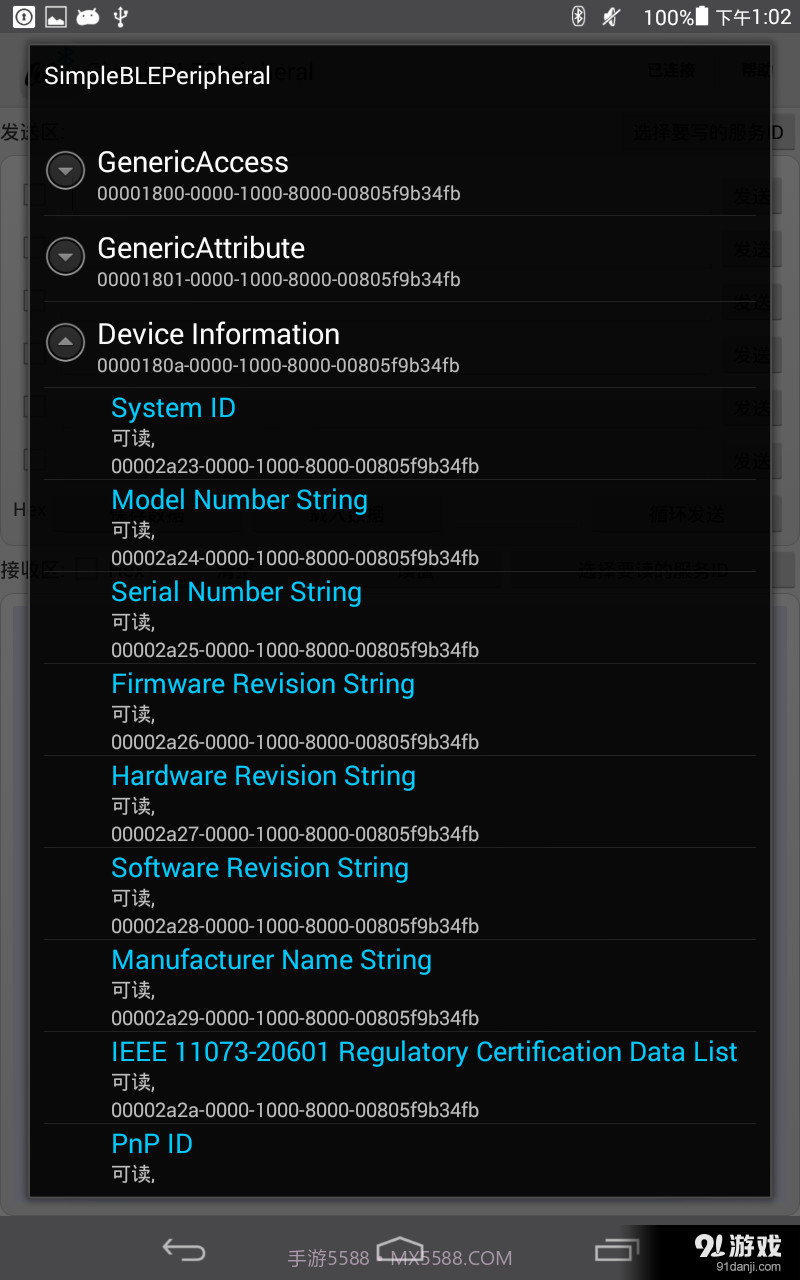Open Recent apps with the navigation icon
Image resolution: width=800 pixels, height=1280 pixels.
pos(616,1249)
